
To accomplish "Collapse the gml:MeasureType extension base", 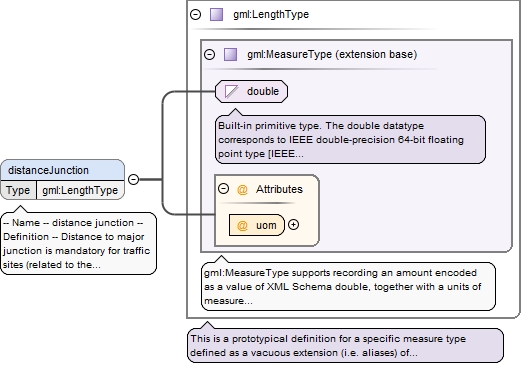I will pos(209,54).
